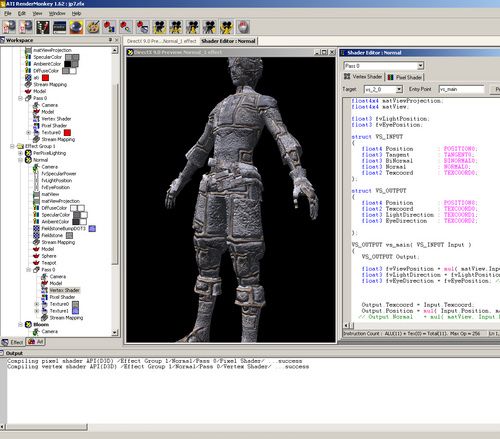The height and width of the screenshot is (439, 500).
Task: Switch to the DirectX 9.0 Preview tab
Action: [x=161, y=41]
